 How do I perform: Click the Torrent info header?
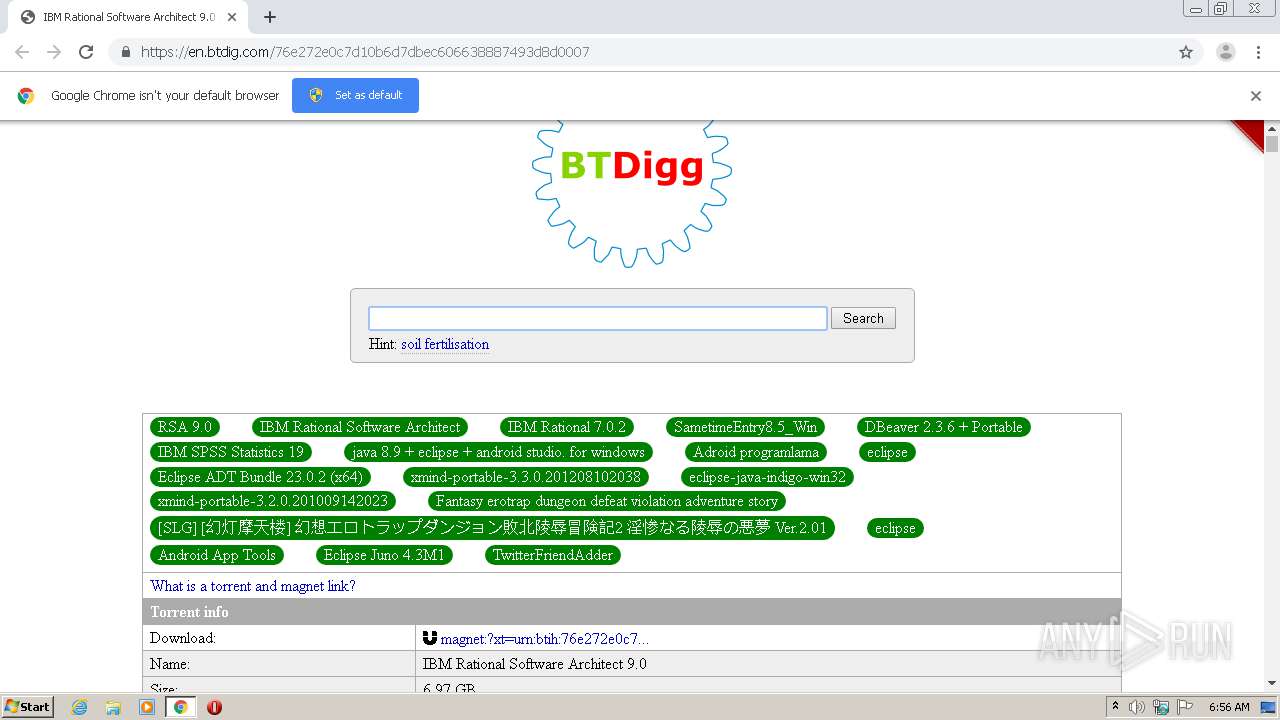tap(632, 611)
